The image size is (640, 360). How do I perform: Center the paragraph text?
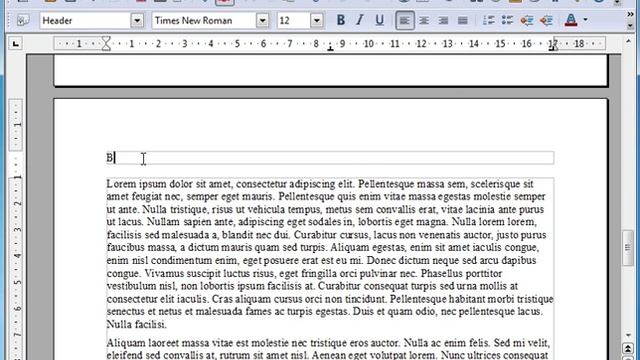(424, 20)
